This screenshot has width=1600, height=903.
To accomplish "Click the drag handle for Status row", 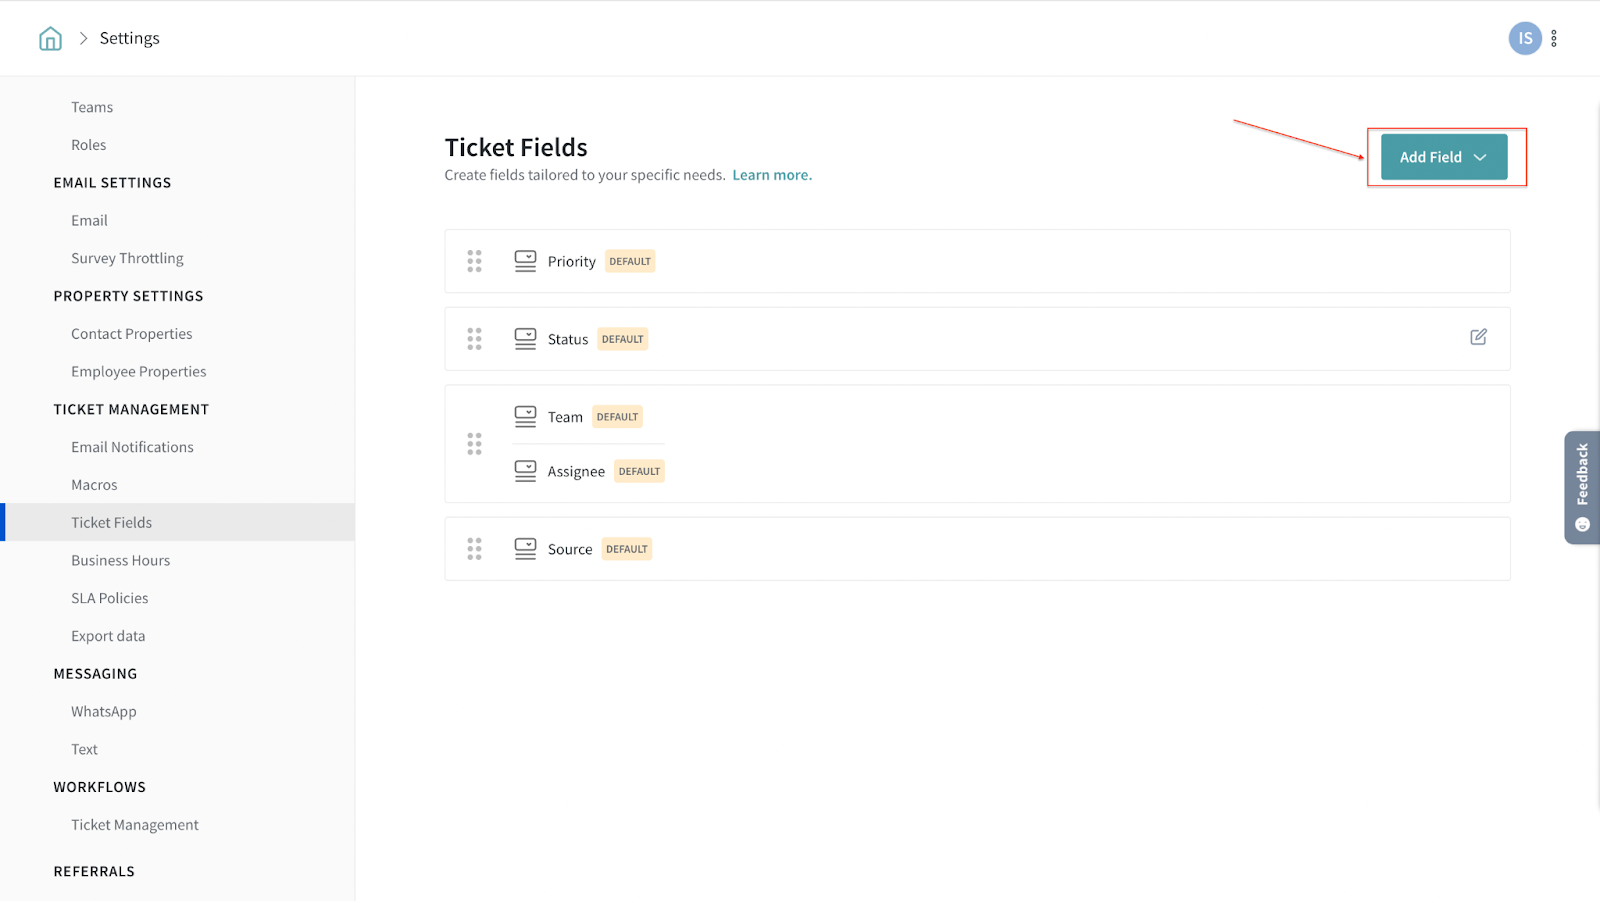I will tap(474, 339).
